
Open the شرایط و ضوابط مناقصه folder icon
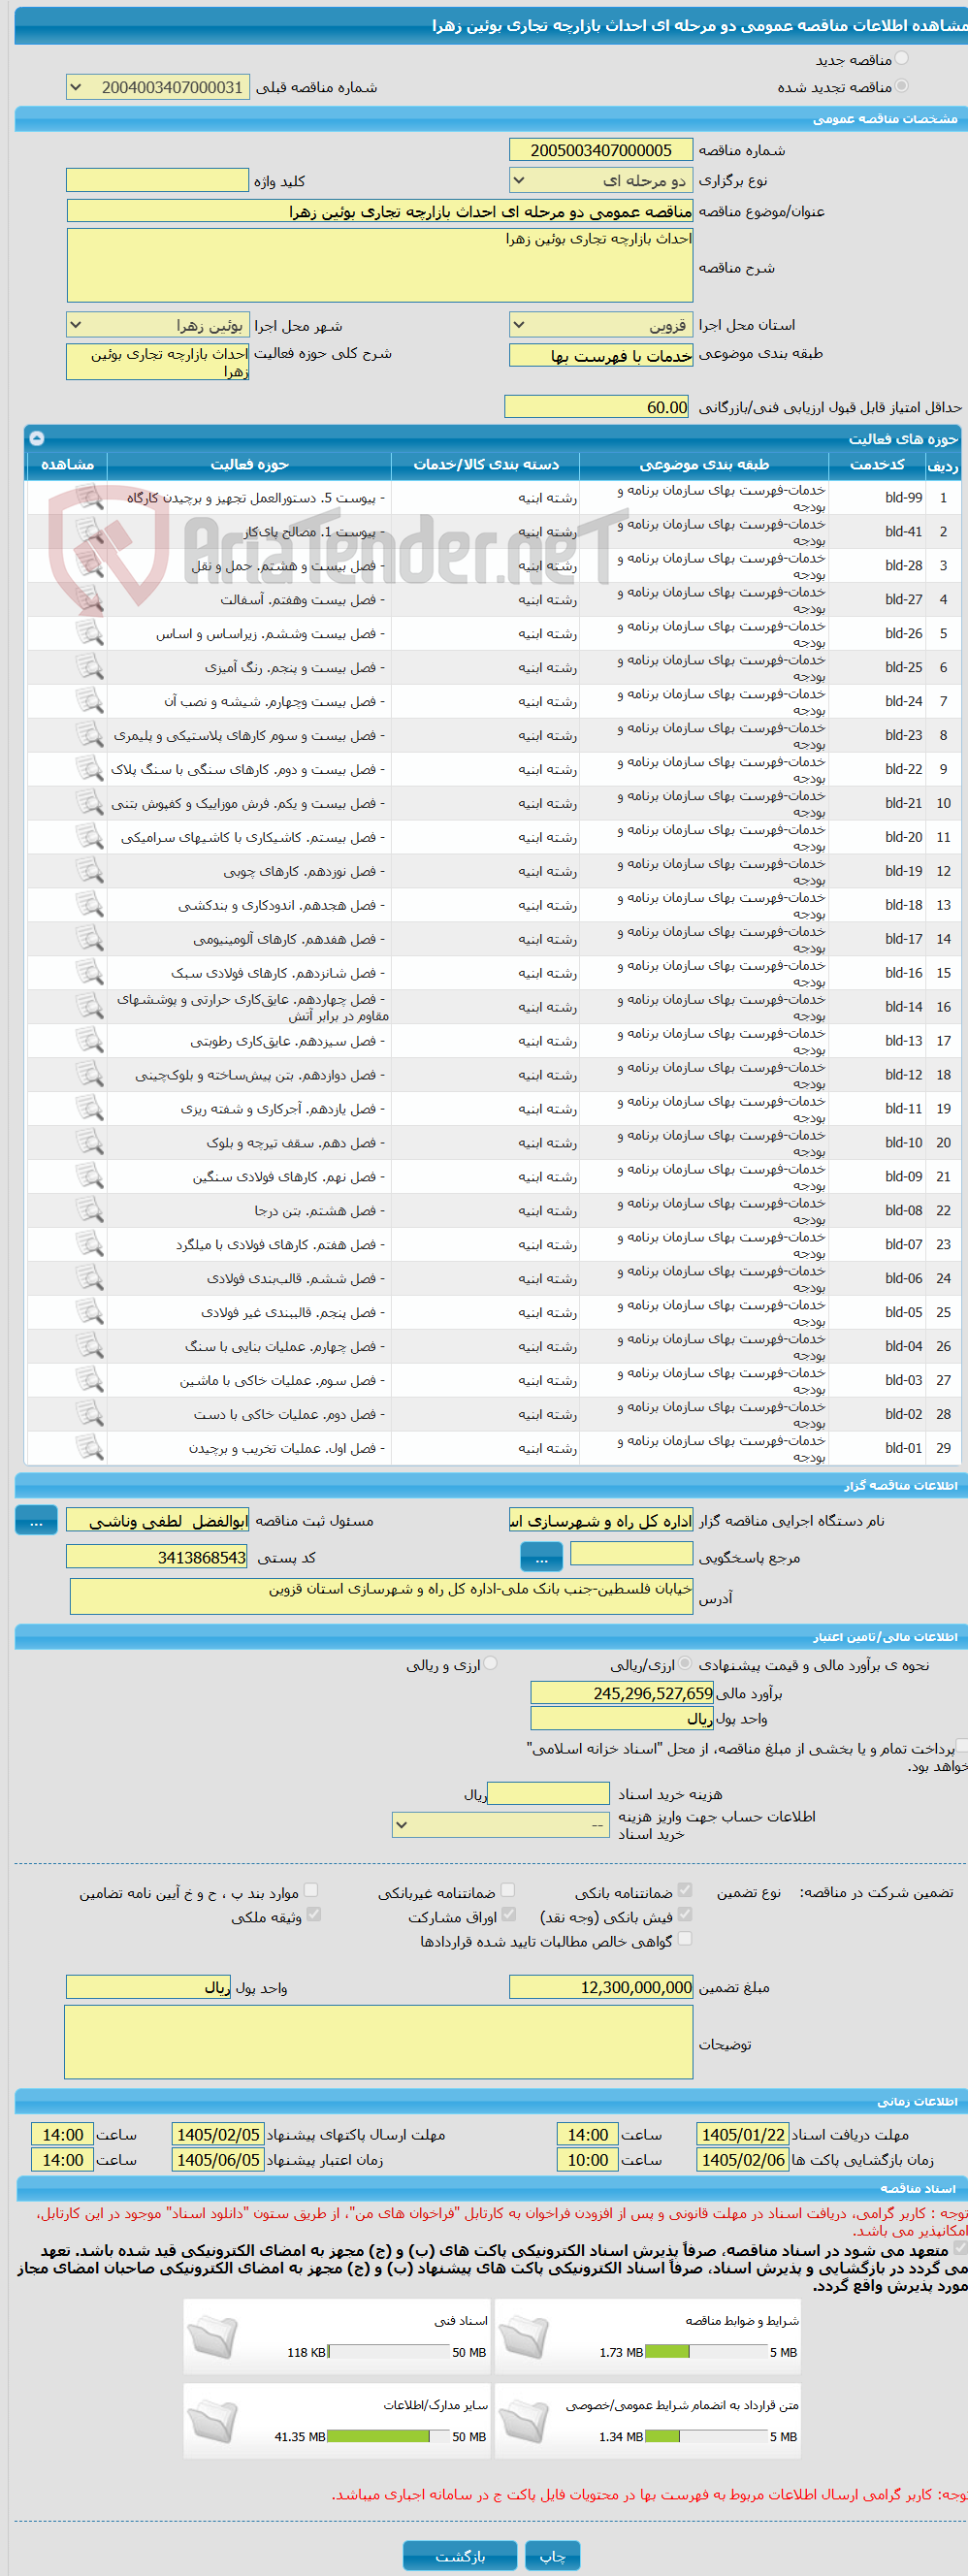(x=523, y=2337)
